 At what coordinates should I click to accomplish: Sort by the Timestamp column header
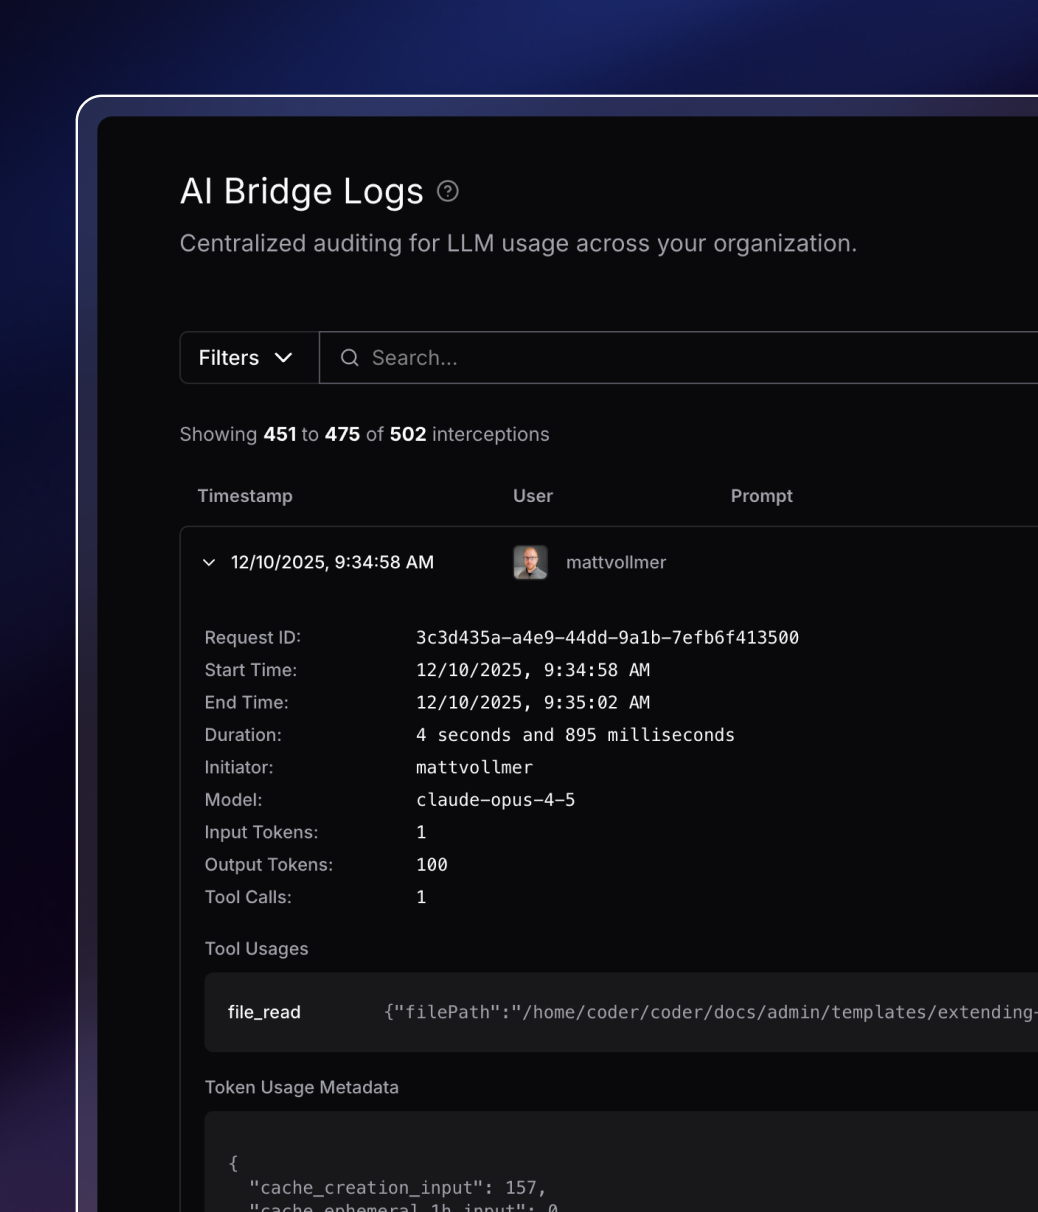245,495
